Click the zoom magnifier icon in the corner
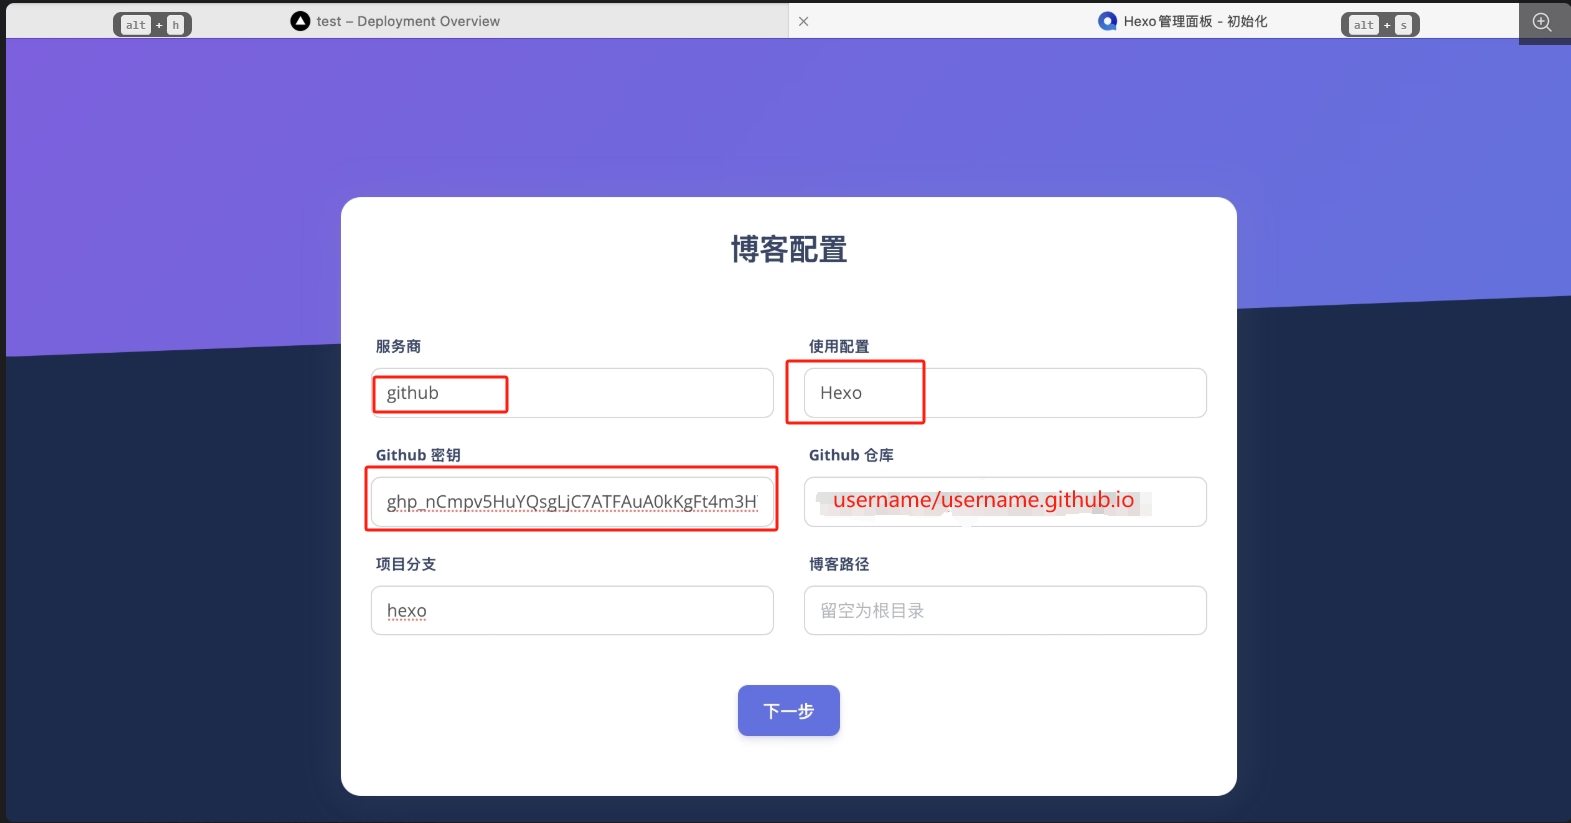The width and height of the screenshot is (1571, 823). [x=1543, y=22]
